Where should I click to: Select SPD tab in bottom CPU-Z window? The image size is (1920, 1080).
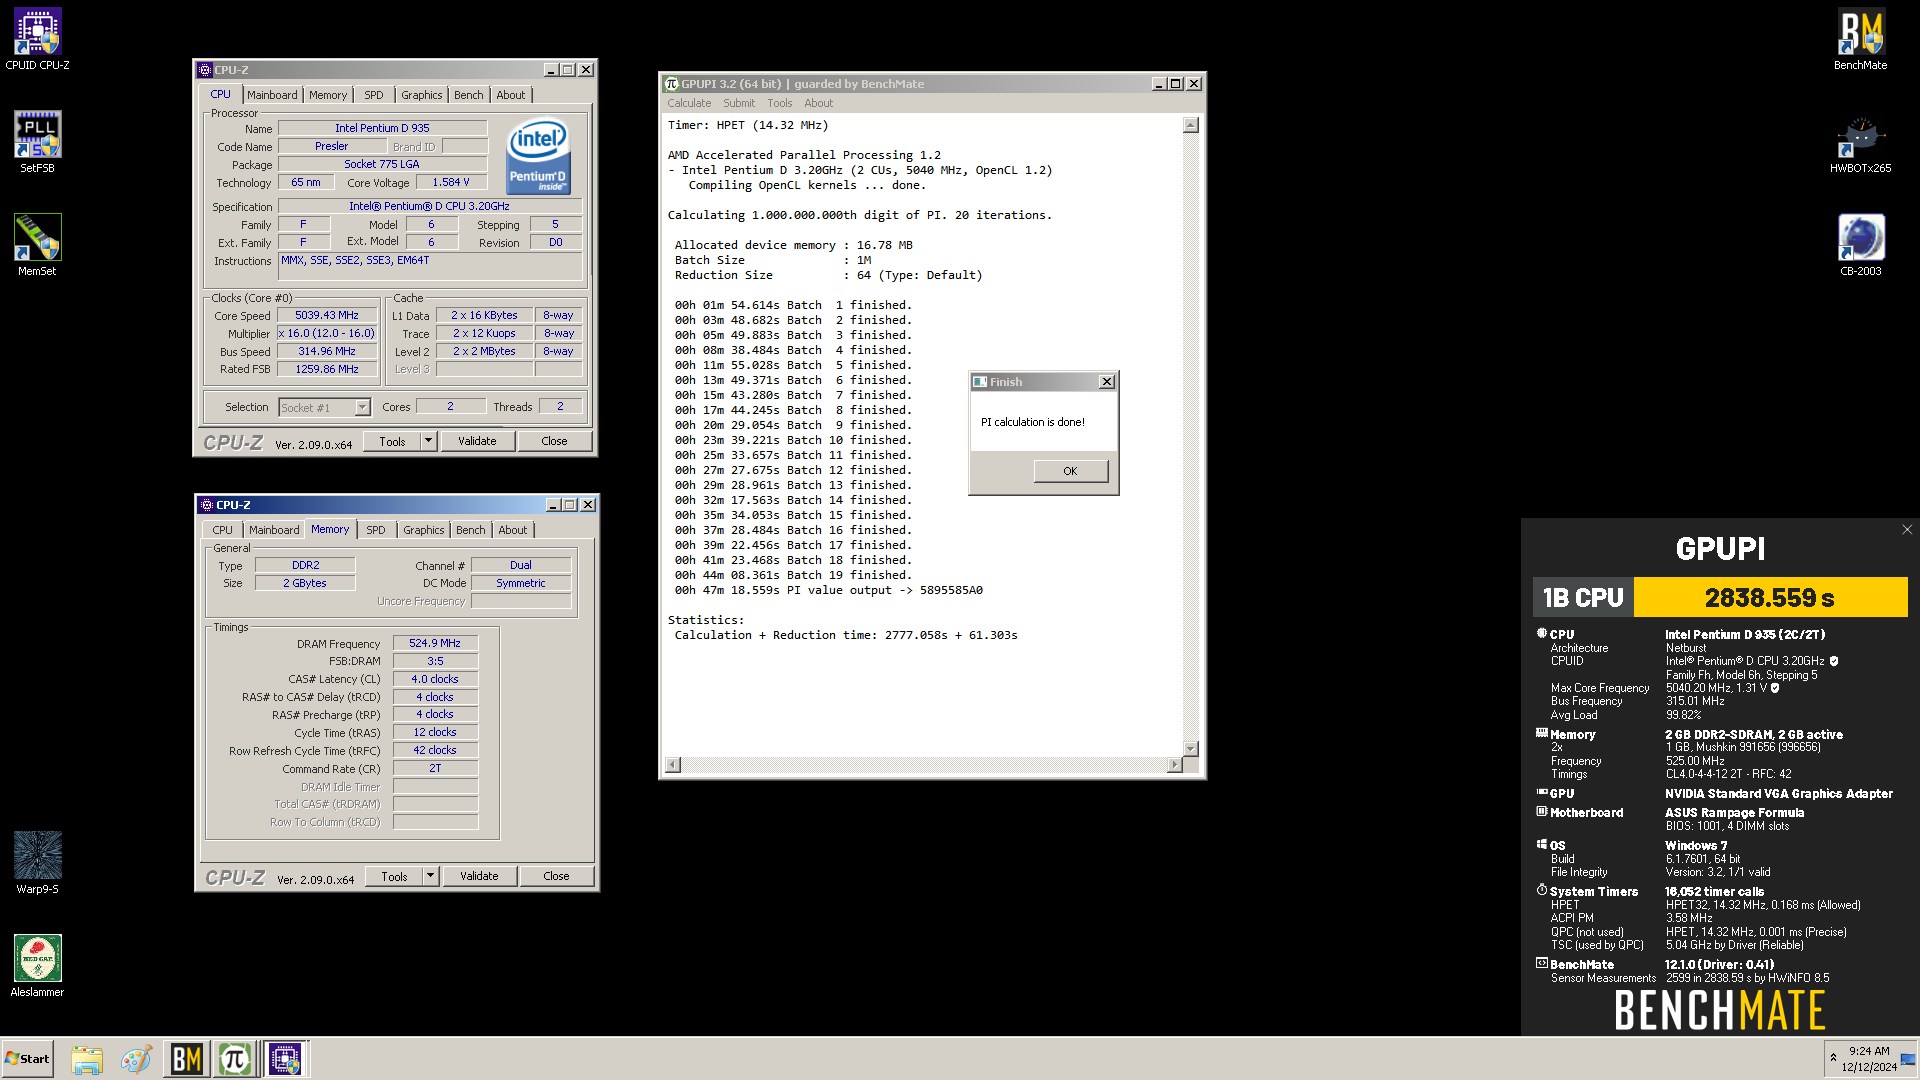[x=376, y=530]
